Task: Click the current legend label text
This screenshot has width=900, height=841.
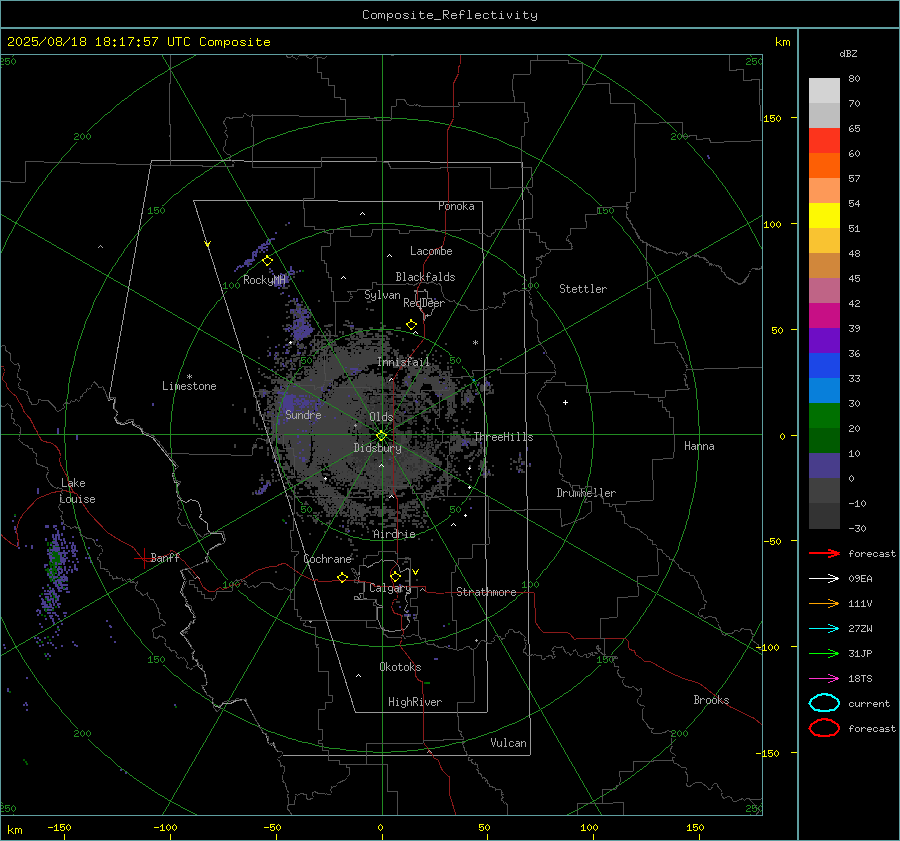Action: (868, 704)
